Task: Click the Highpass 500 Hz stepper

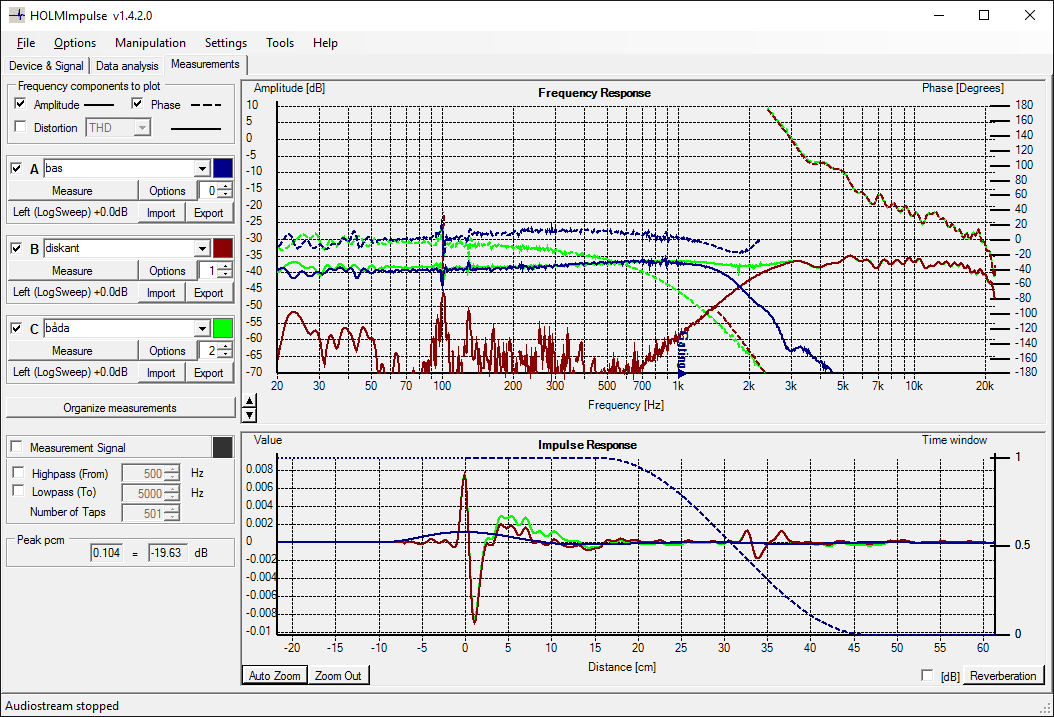Action: tap(172, 474)
